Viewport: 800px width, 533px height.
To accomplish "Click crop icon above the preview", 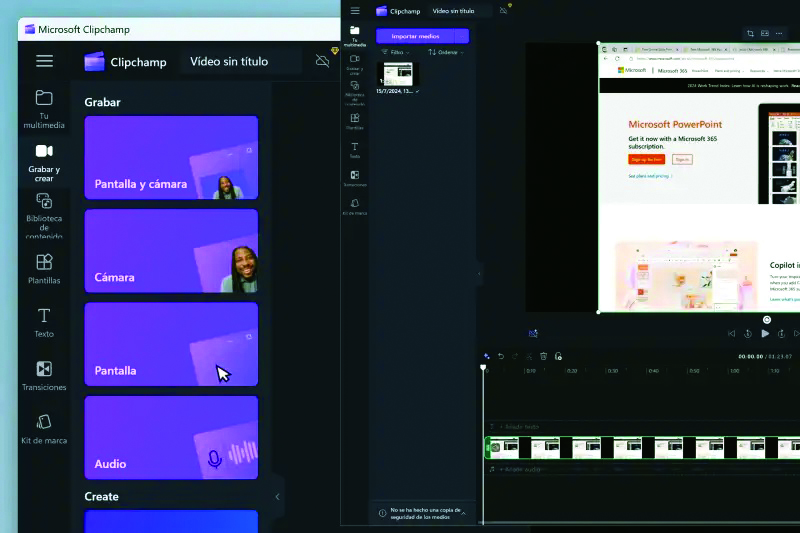I will coord(750,33).
